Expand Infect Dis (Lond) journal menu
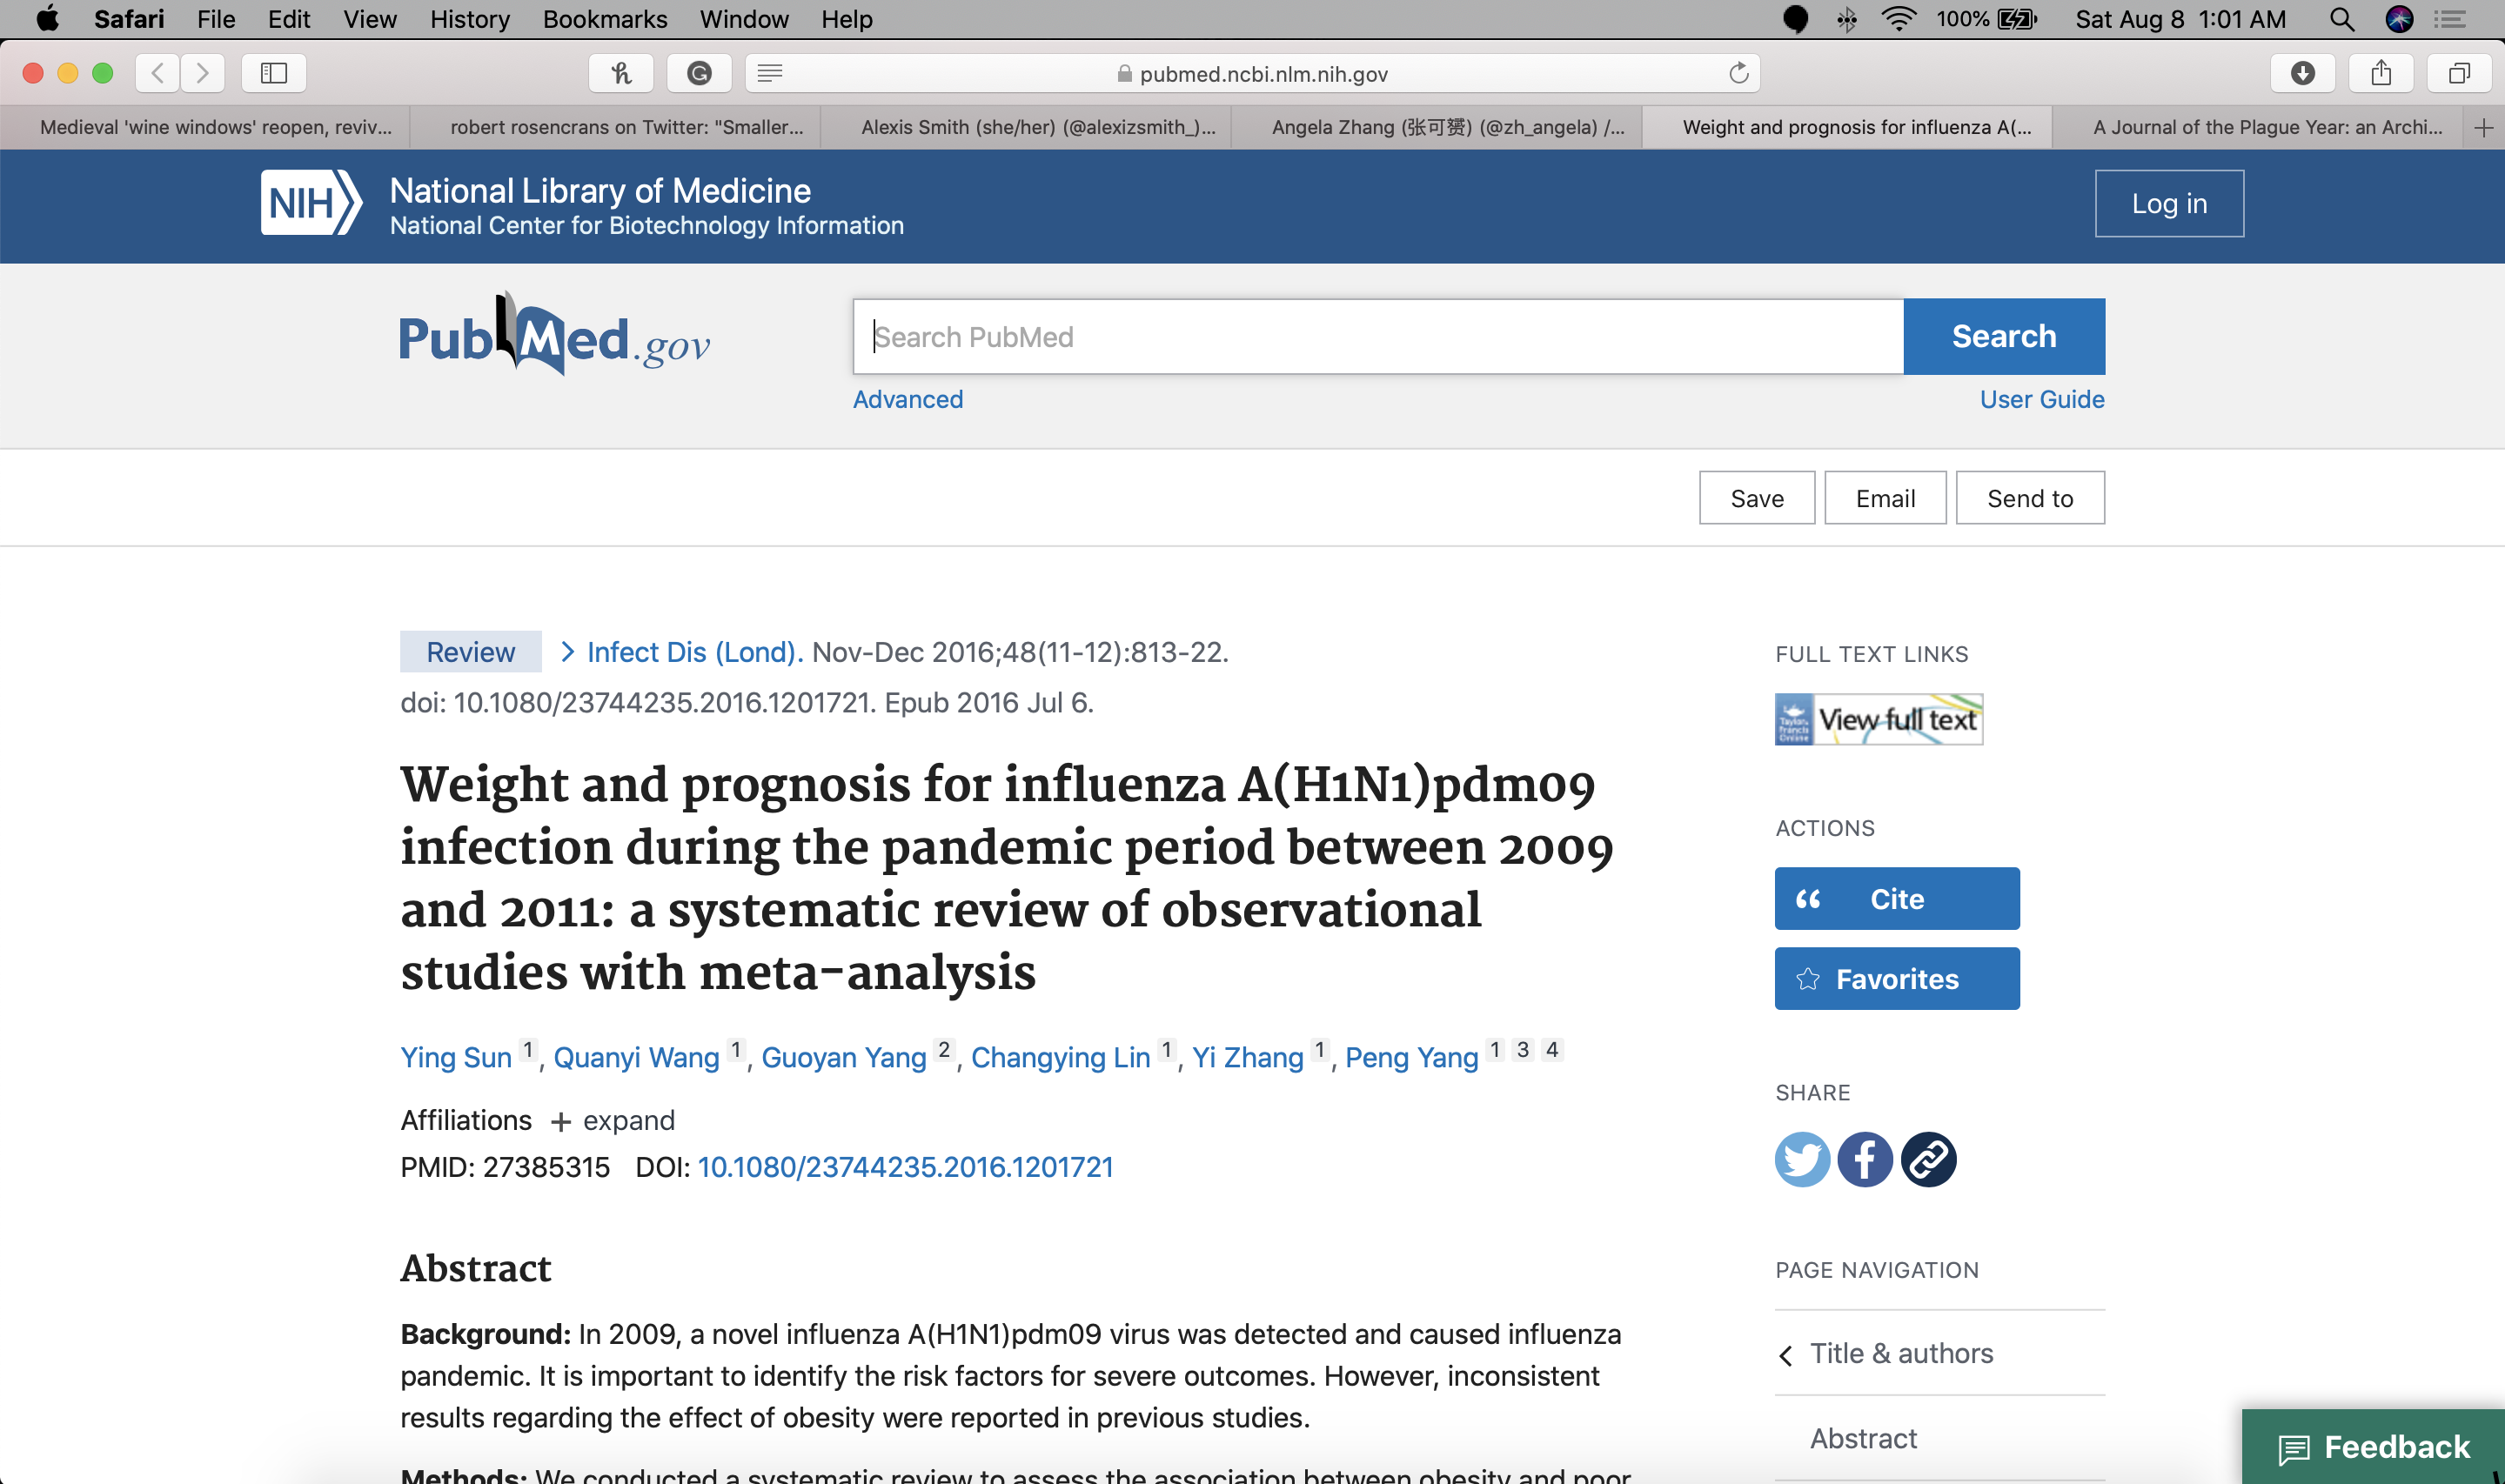 [693, 652]
